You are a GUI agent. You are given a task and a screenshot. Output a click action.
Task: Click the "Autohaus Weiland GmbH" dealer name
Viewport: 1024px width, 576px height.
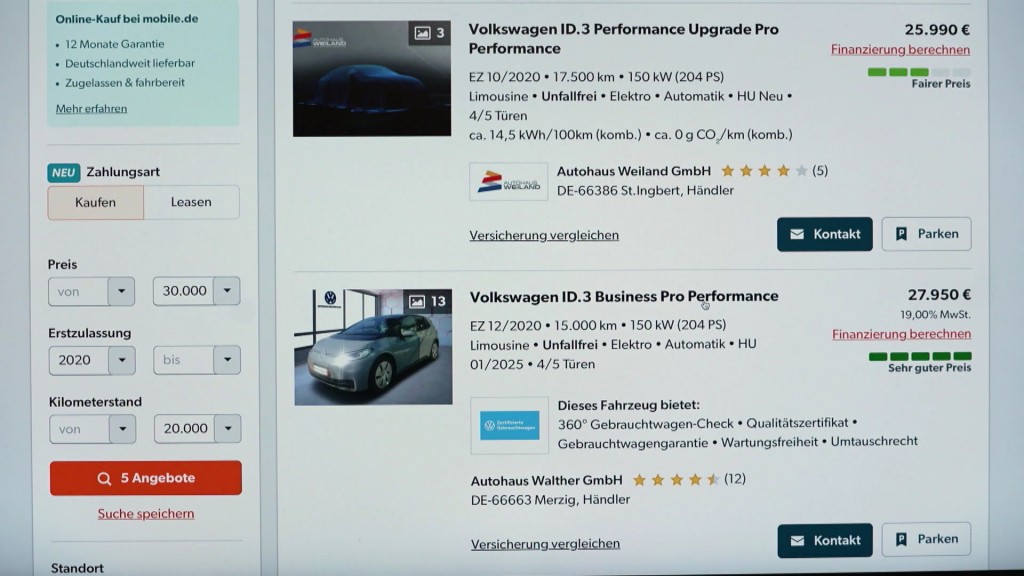[x=633, y=171]
